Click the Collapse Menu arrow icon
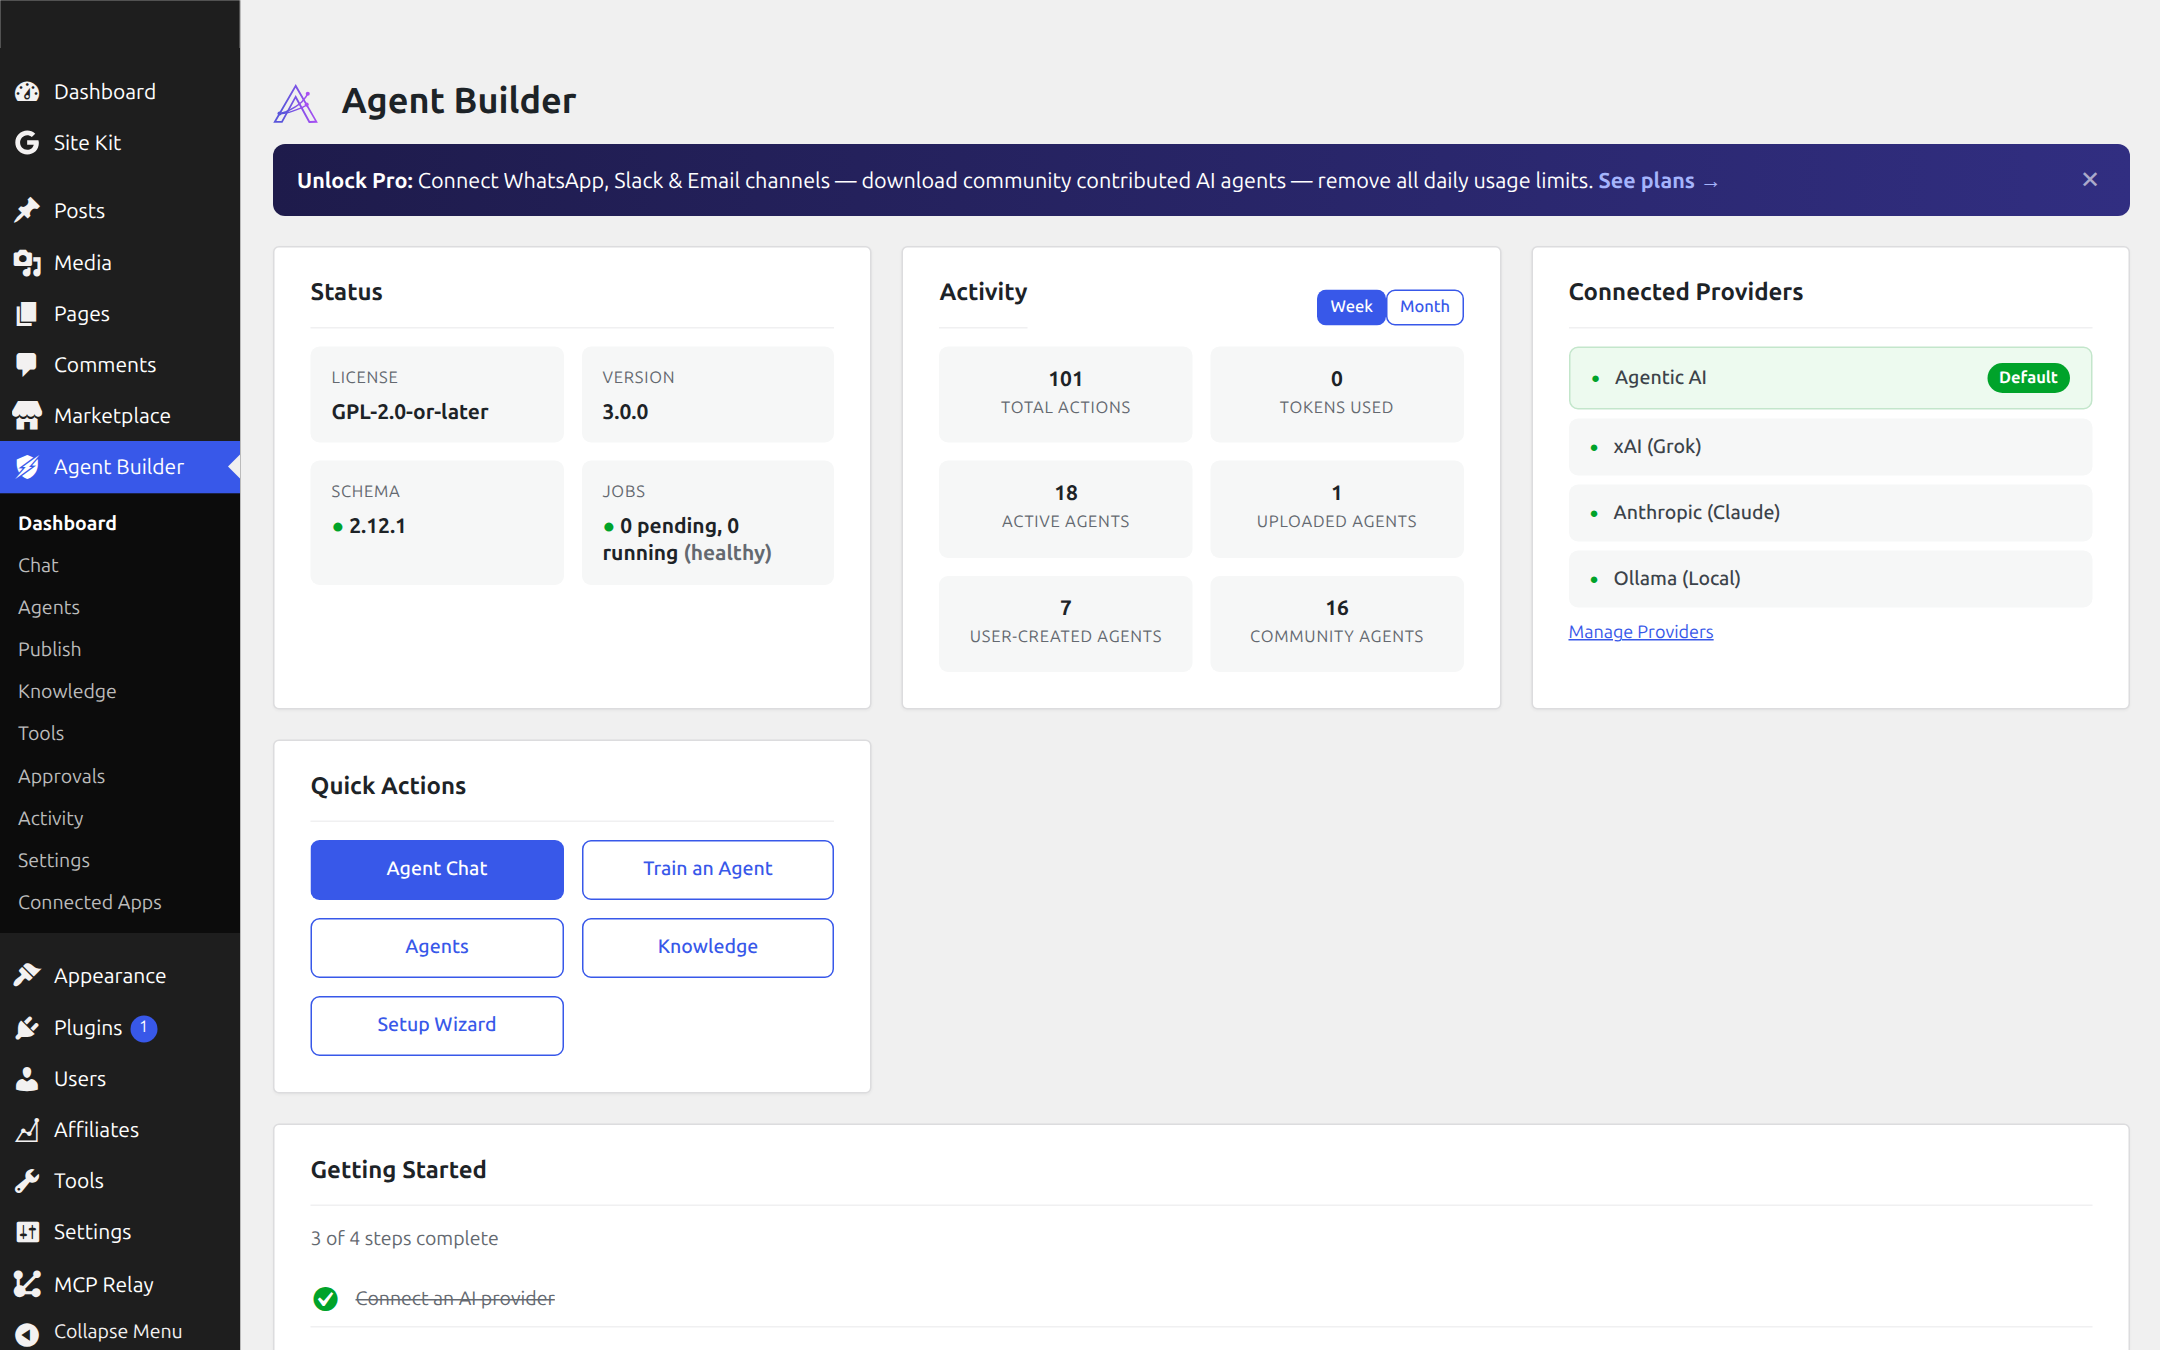The image size is (2160, 1350). pyautogui.click(x=27, y=1333)
